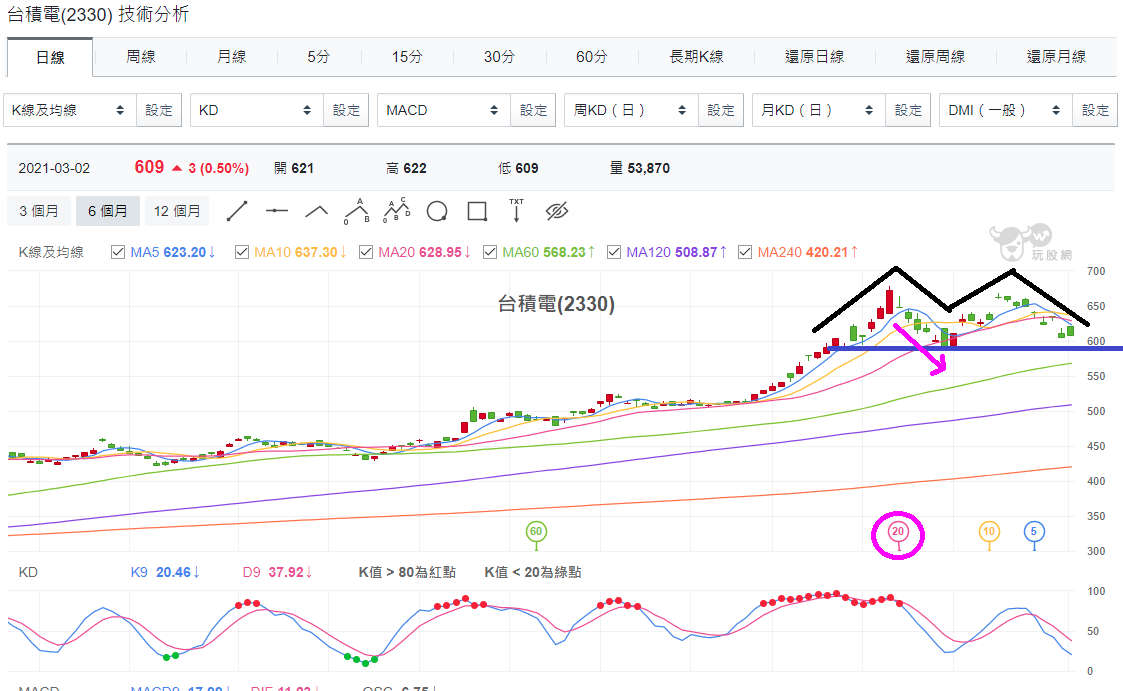Click 設定 next to MACD dropdown
Viewport: 1123px width, 691px height.
click(534, 110)
